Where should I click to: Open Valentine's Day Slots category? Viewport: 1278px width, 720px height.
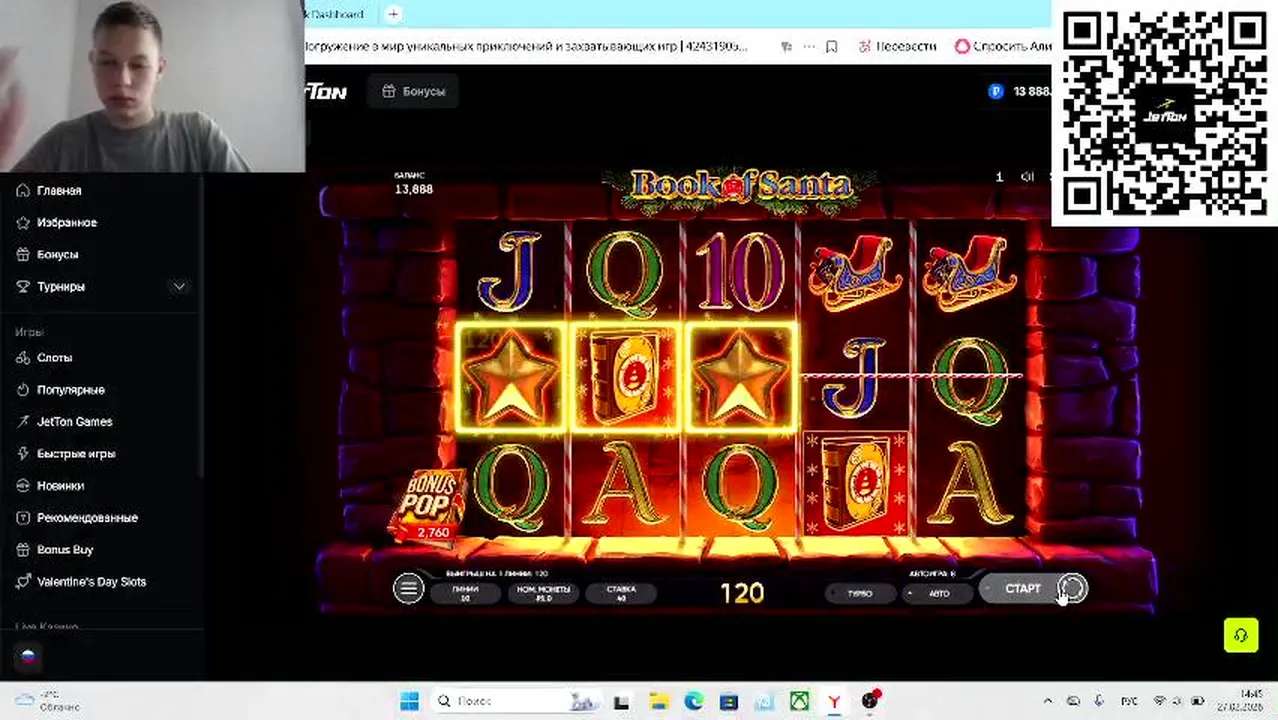pyautogui.click(x=91, y=581)
